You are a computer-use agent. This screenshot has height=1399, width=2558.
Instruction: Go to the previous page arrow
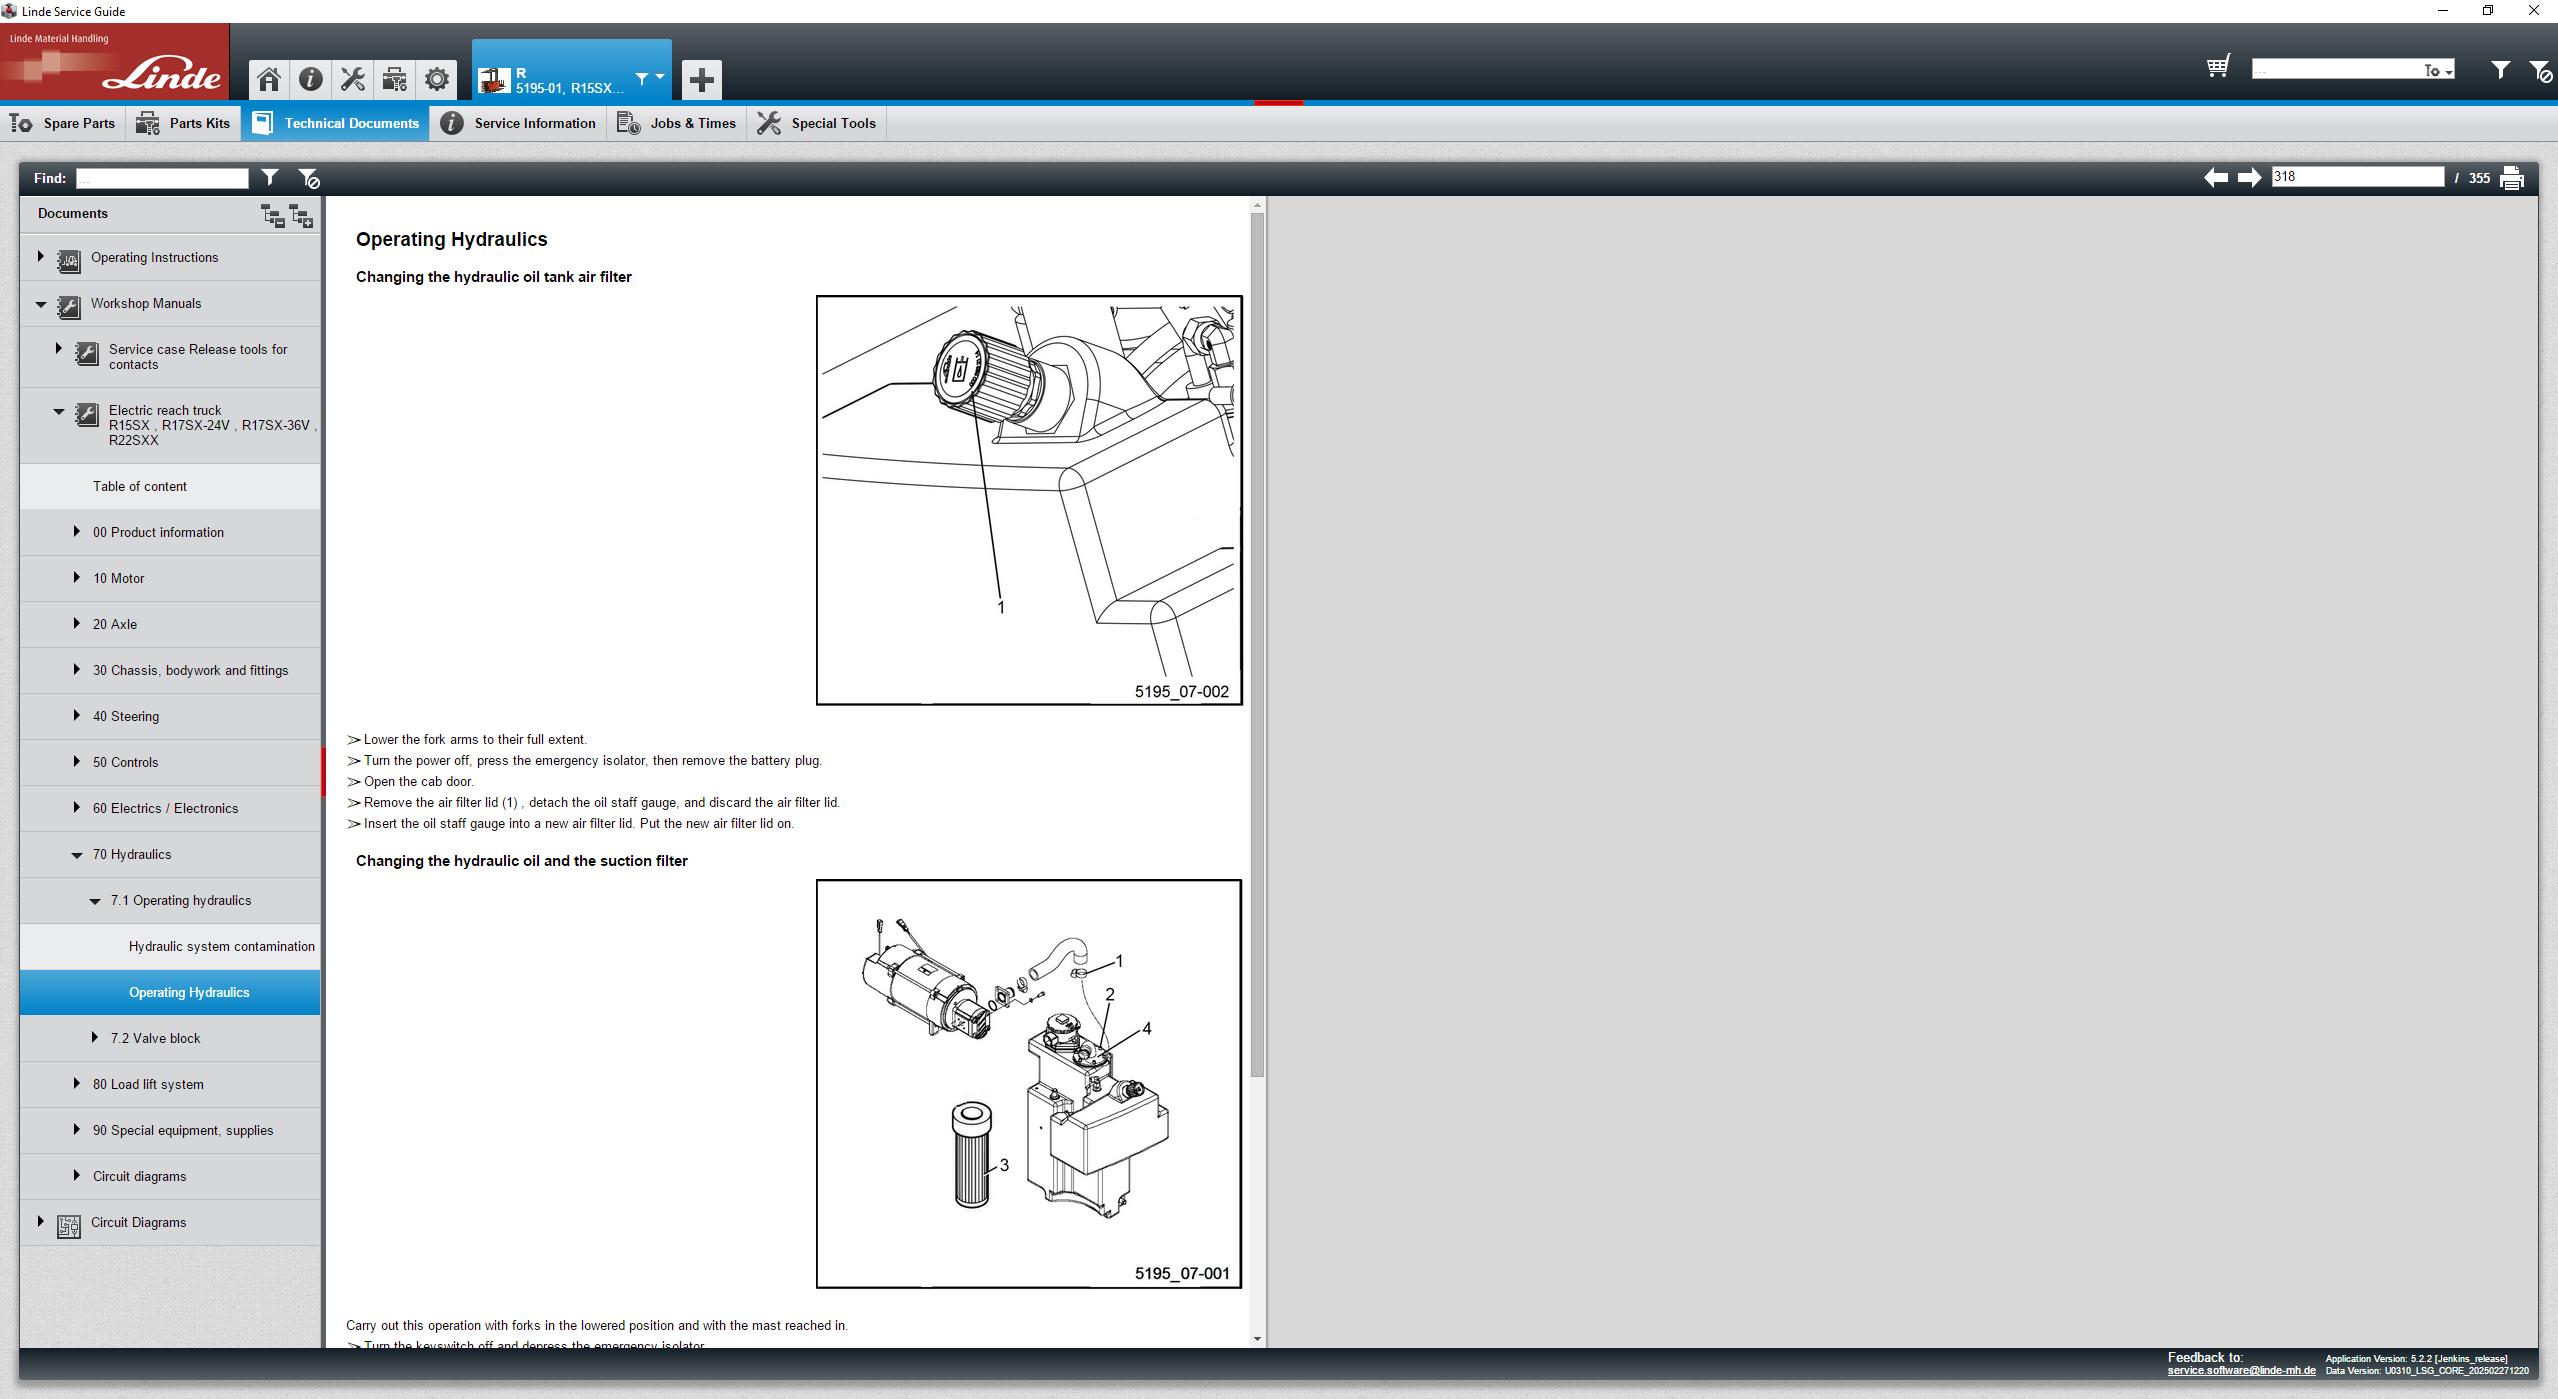coord(2215,177)
